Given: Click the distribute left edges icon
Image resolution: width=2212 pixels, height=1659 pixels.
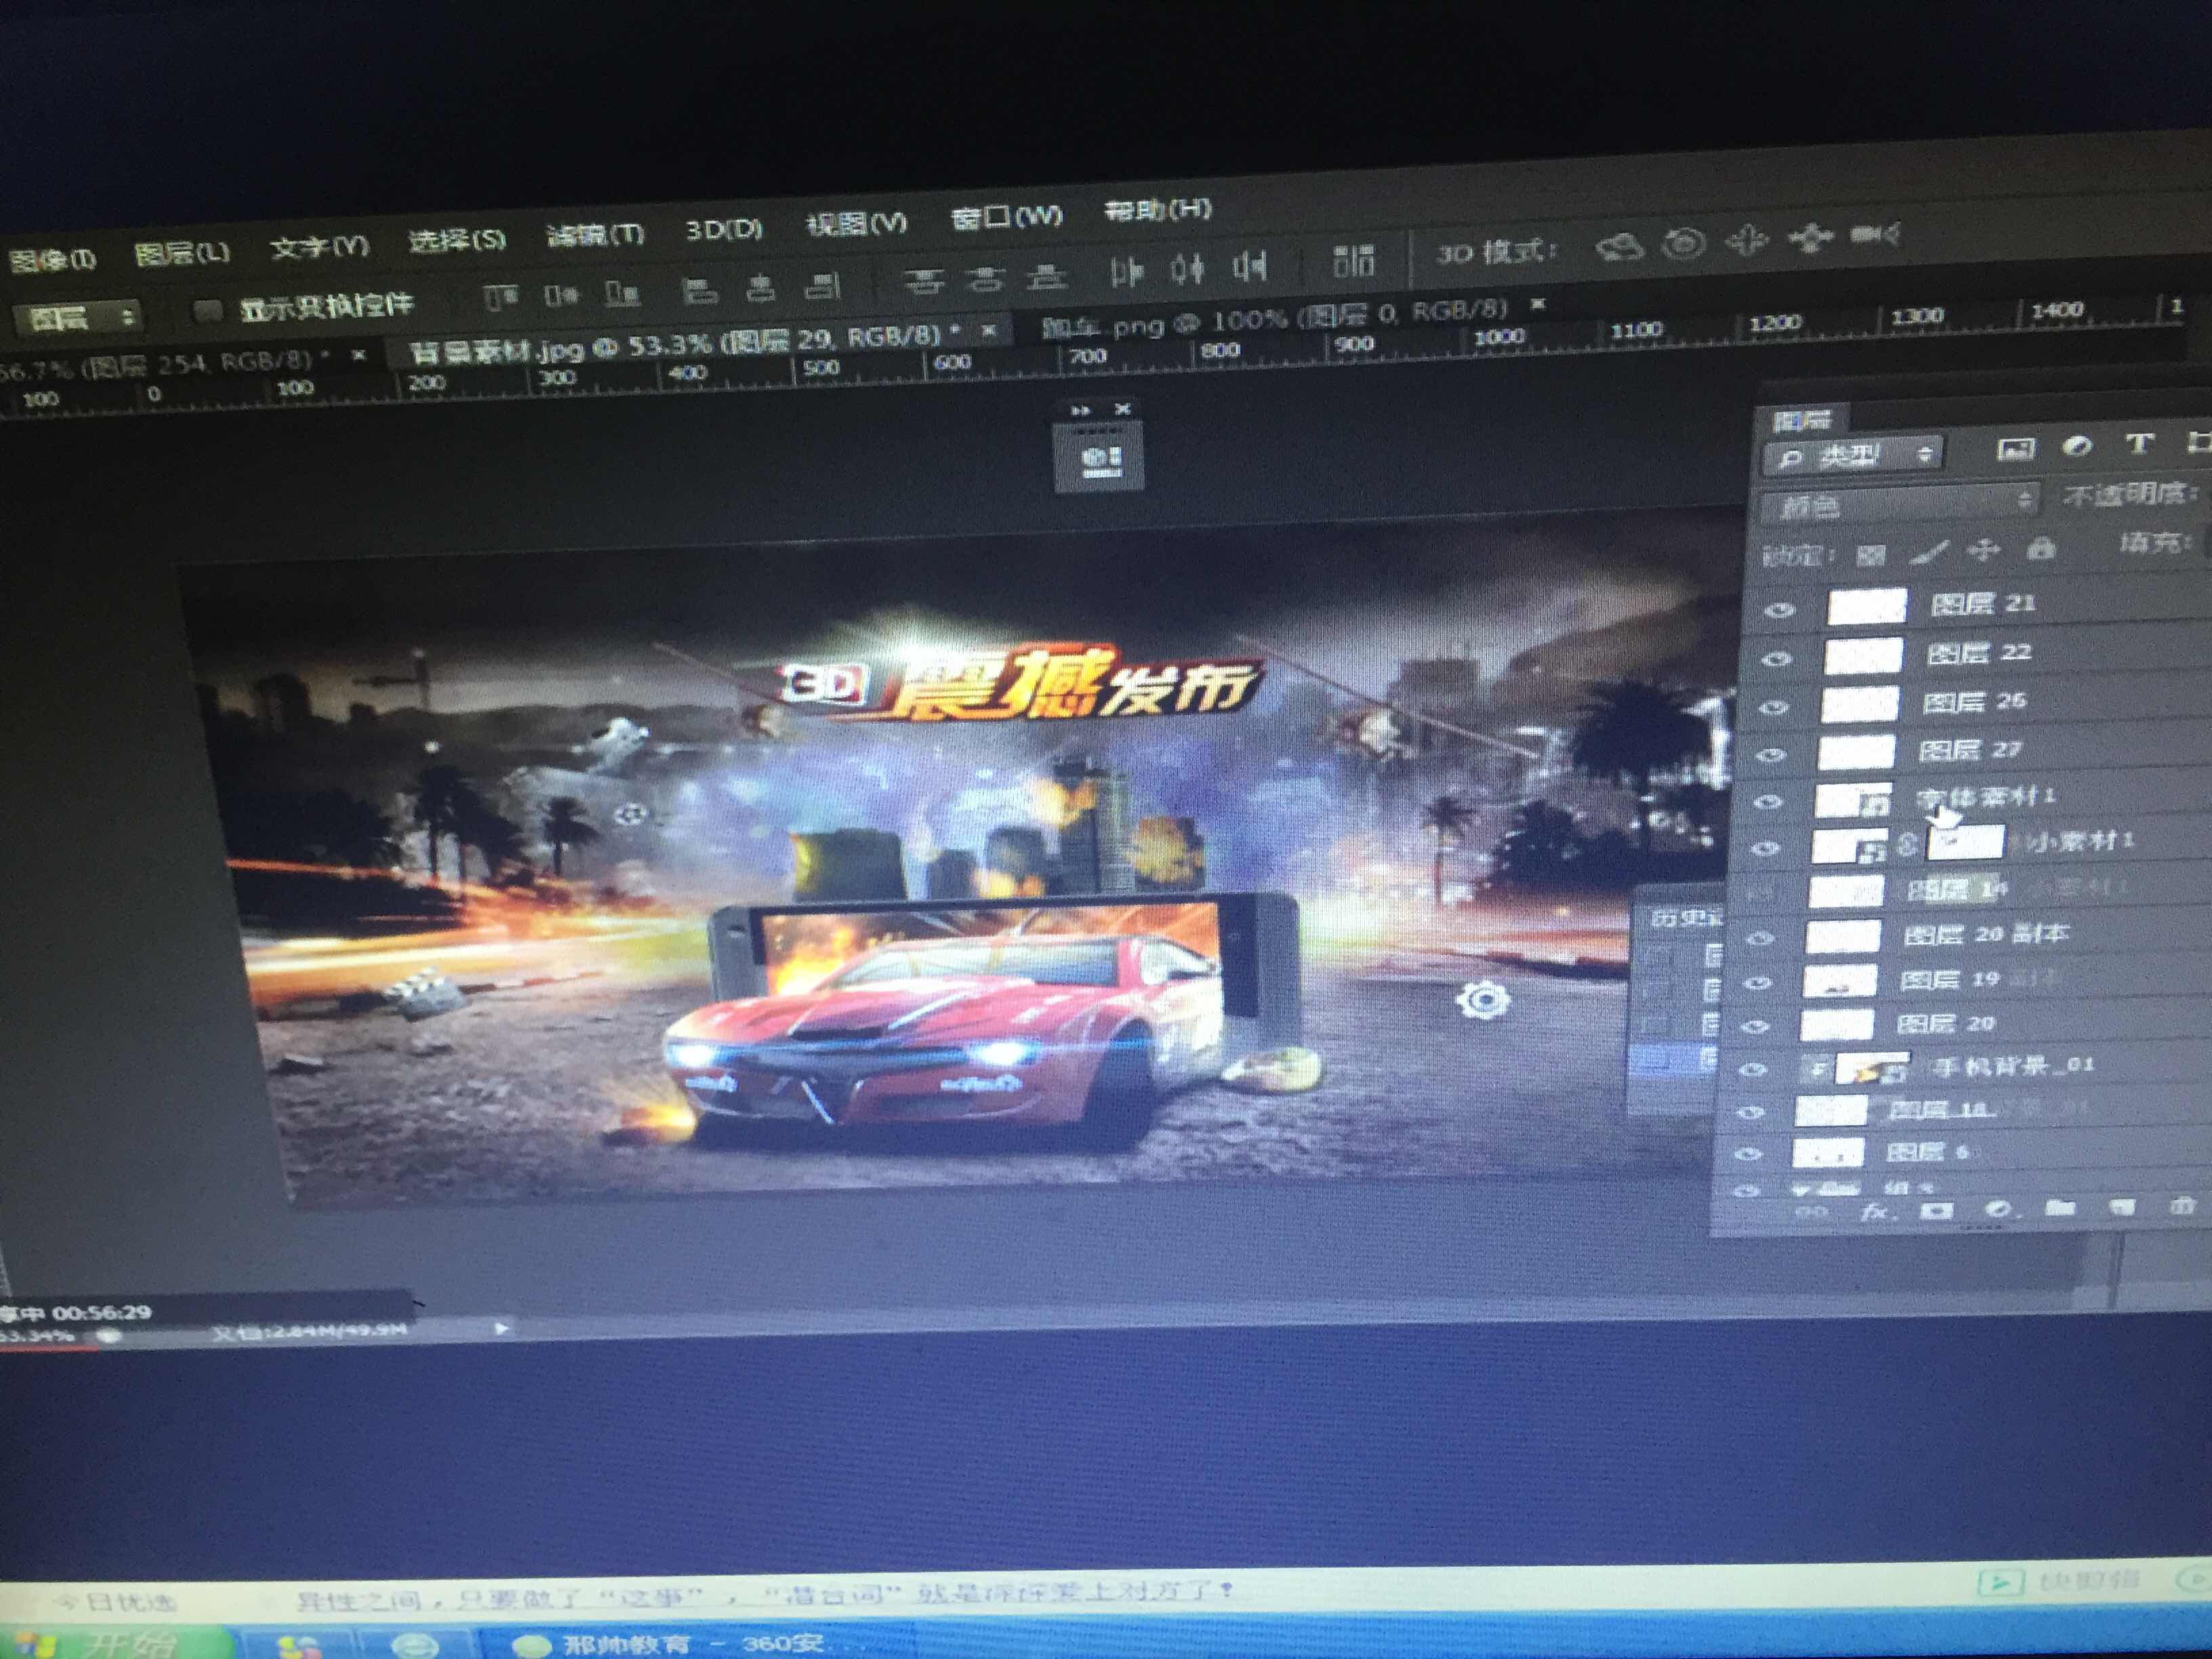Looking at the screenshot, I should pos(1127,272).
